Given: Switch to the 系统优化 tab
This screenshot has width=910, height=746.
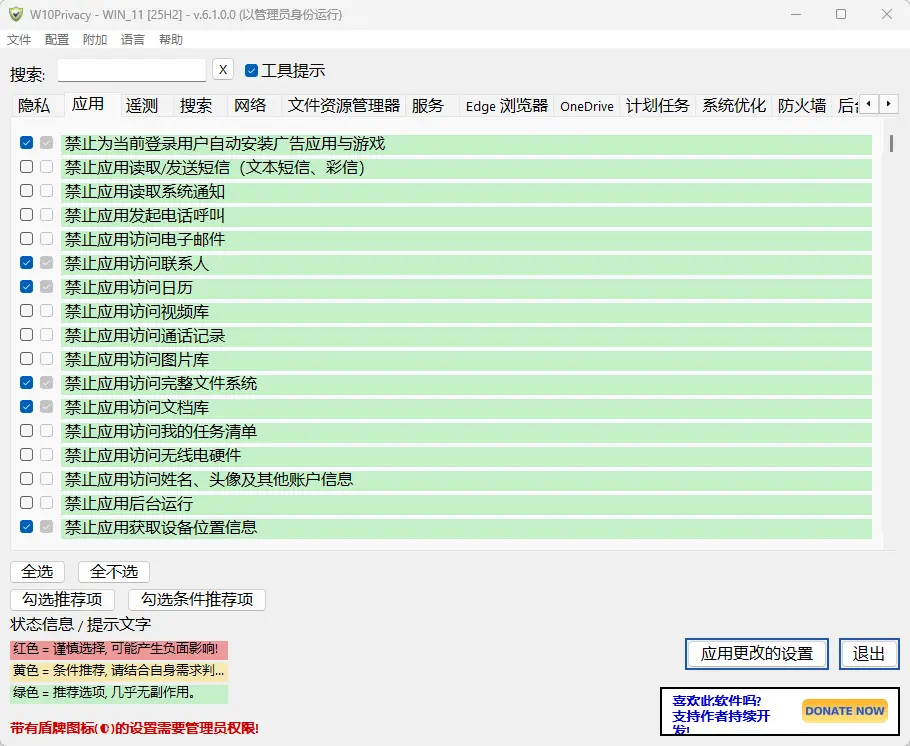Looking at the screenshot, I should coord(734,106).
